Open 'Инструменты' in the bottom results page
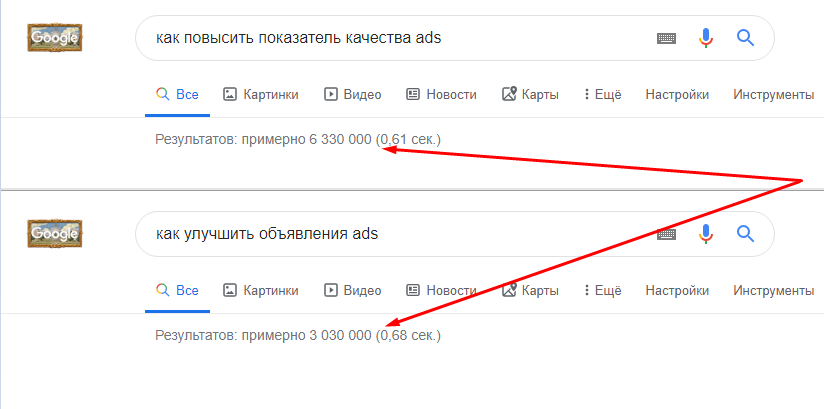This screenshot has width=824, height=409. click(x=774, y=291)
